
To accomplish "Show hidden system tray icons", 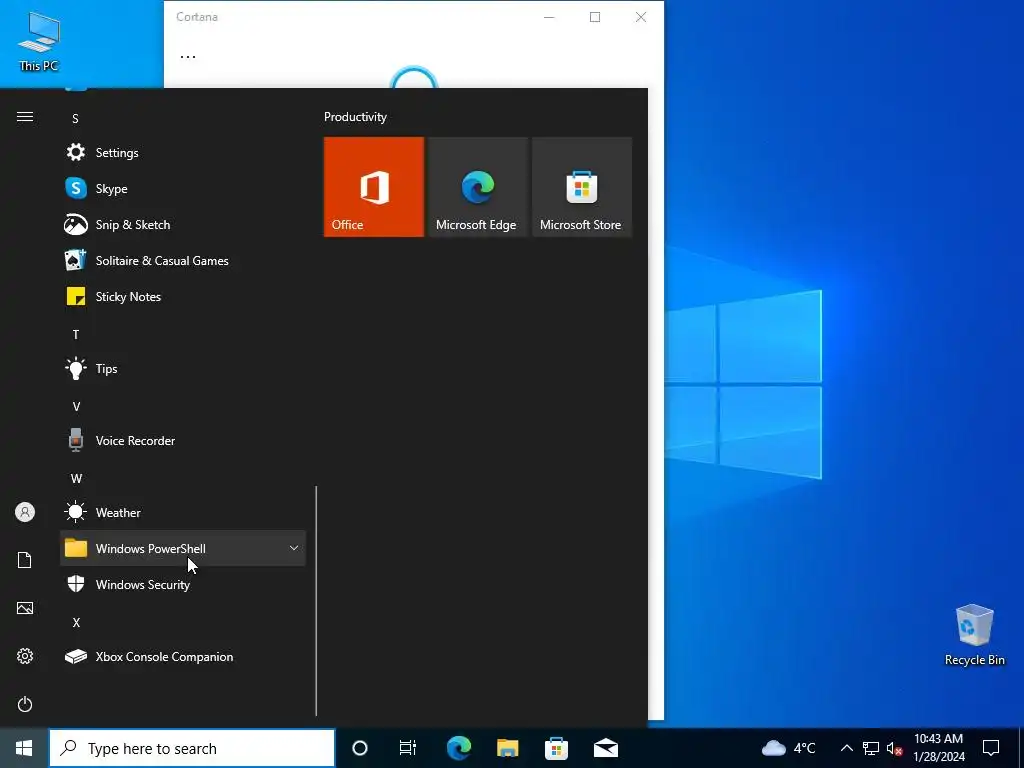I will (x=846, y=748).
